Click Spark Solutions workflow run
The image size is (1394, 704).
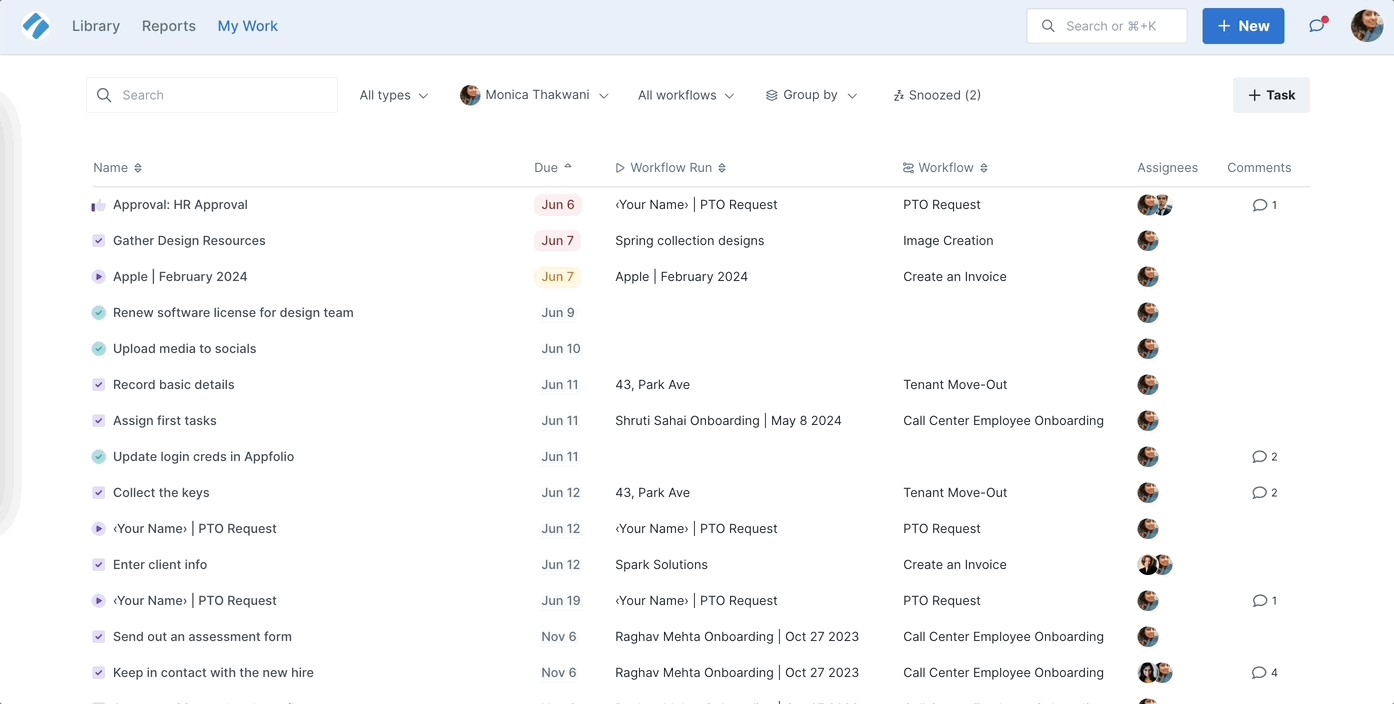[x=661, y=565]
